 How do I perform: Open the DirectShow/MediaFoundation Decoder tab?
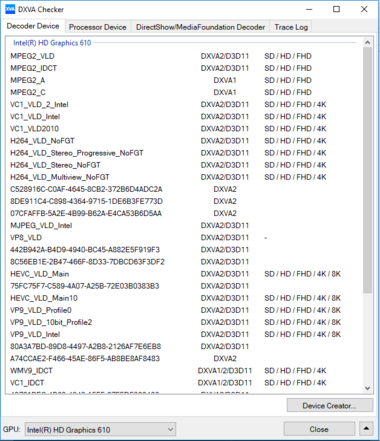coord(200,27)
